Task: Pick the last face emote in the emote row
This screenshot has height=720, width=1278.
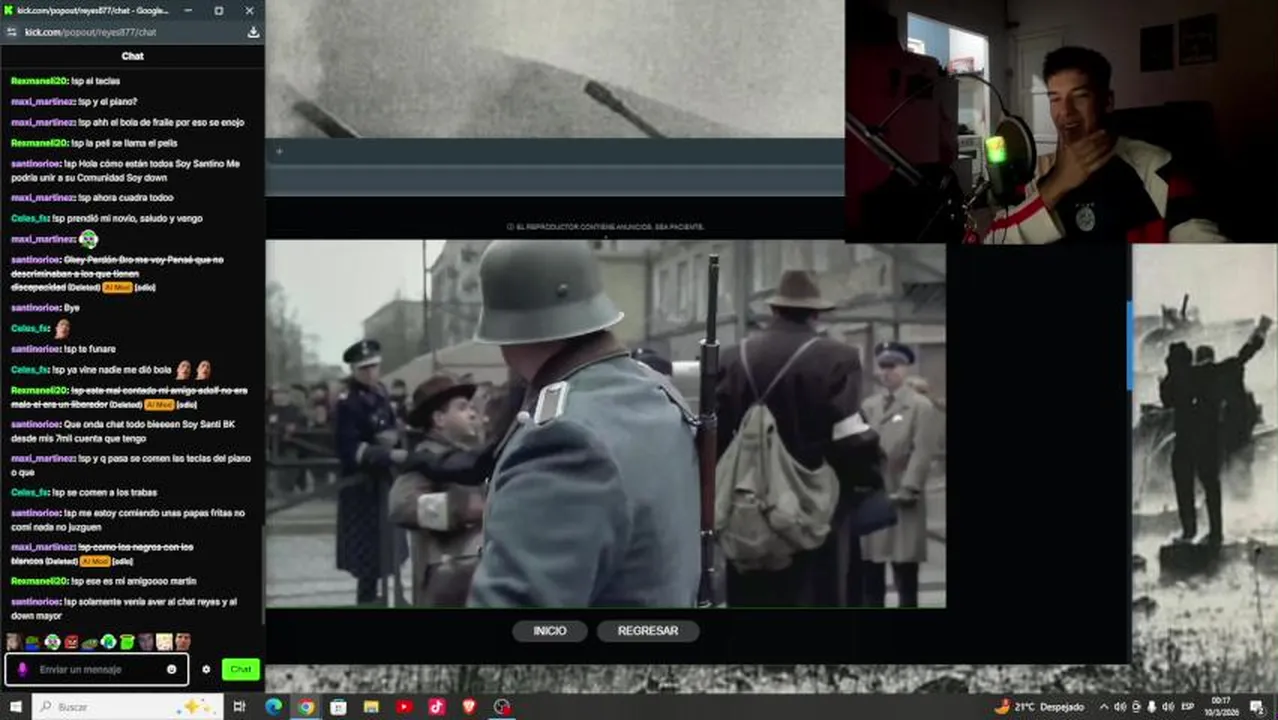Action: click(183, 641)
